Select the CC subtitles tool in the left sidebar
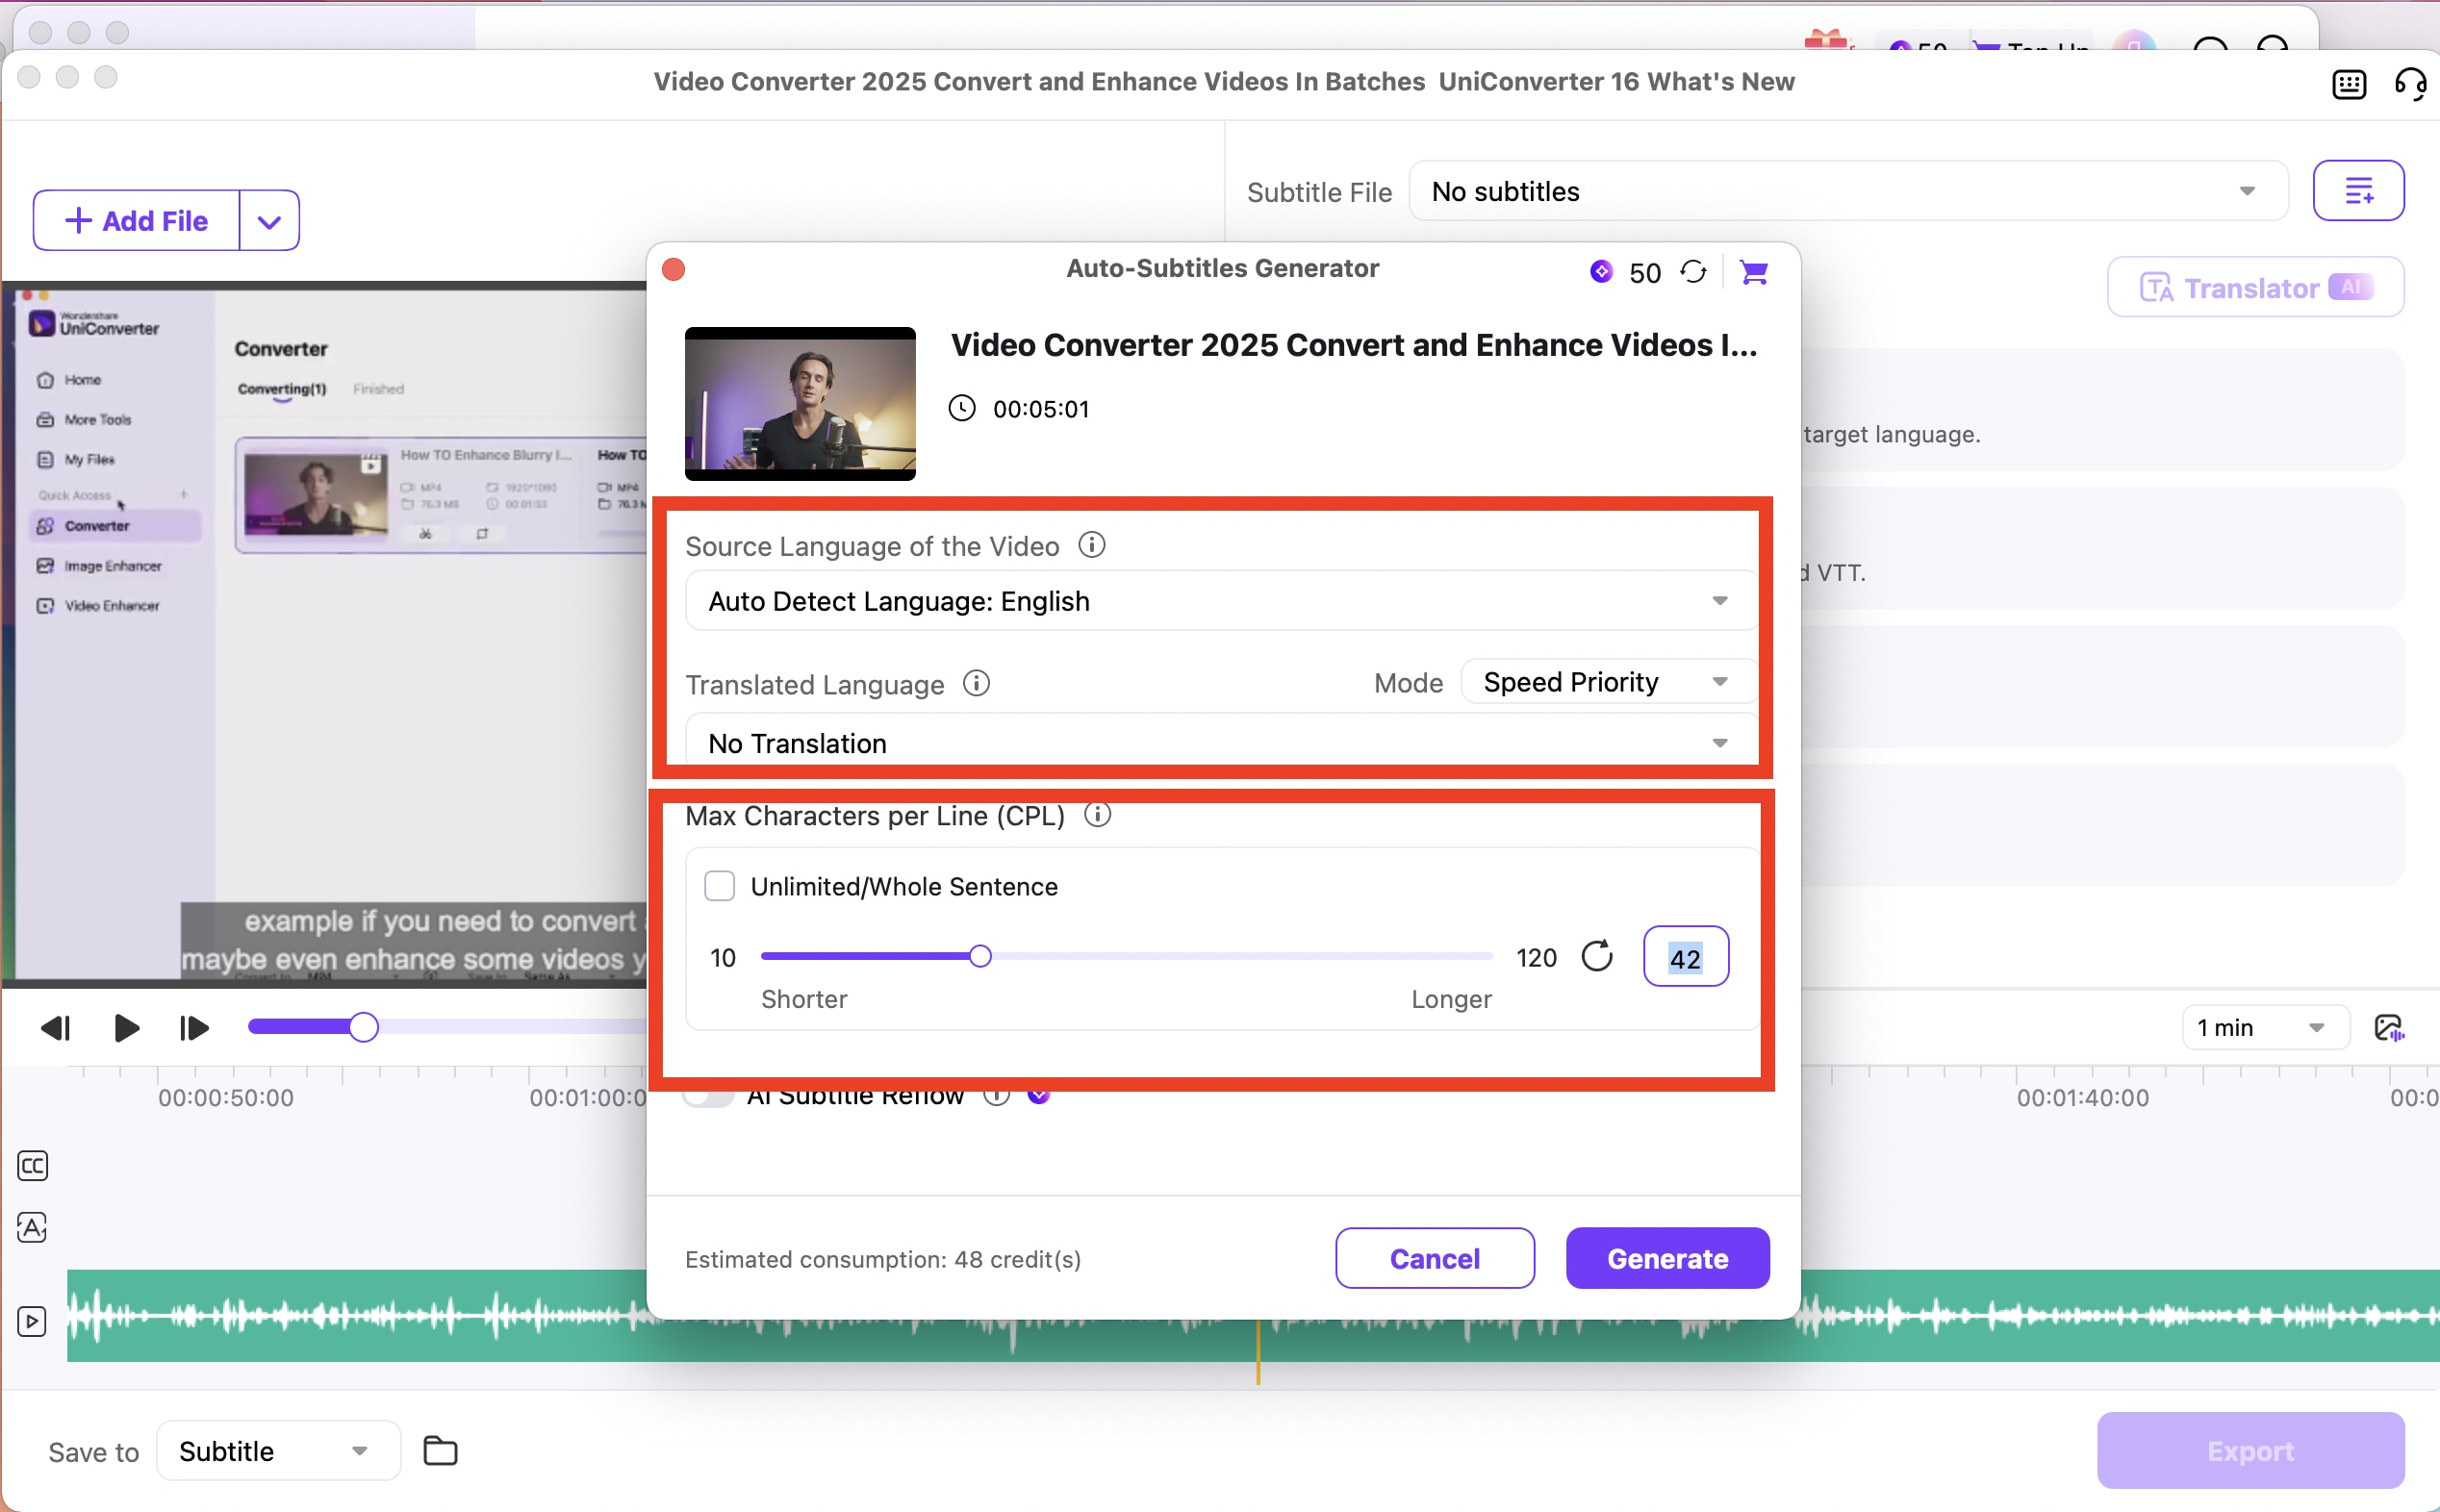 [x=33, y=1165]
